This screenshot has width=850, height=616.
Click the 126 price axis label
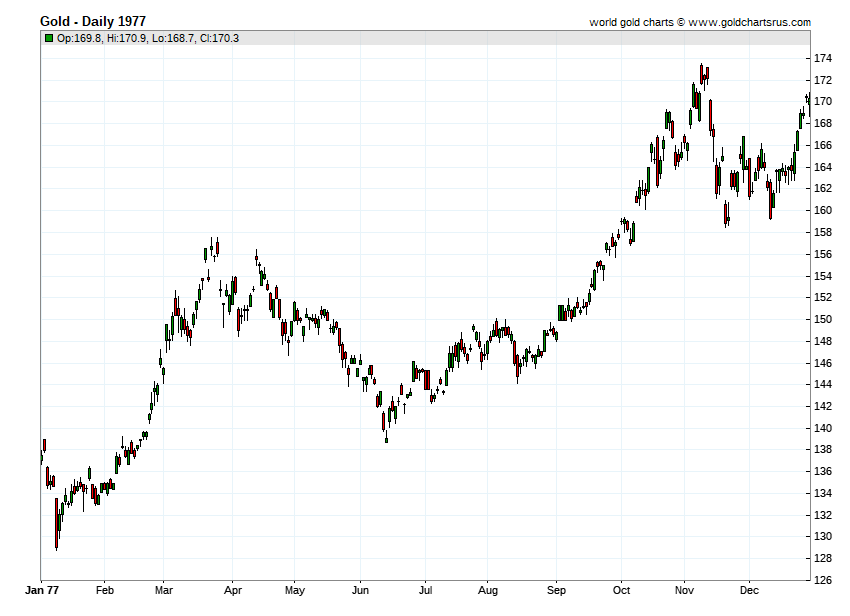(823, 580)
